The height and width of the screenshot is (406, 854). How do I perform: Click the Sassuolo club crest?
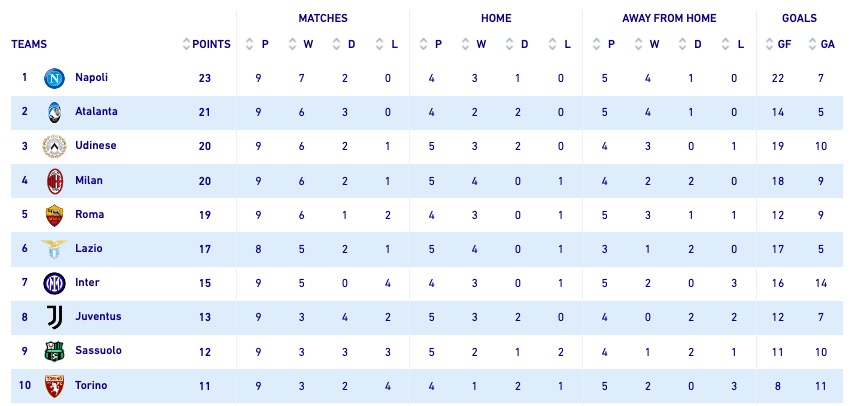(x=54, y=352)
